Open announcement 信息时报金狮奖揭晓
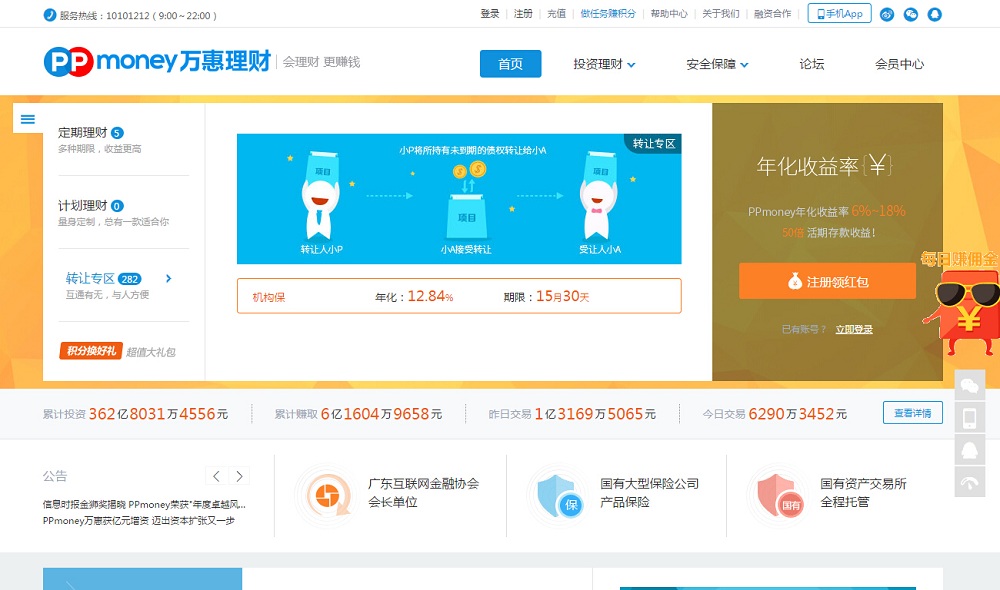 [144, 505]
